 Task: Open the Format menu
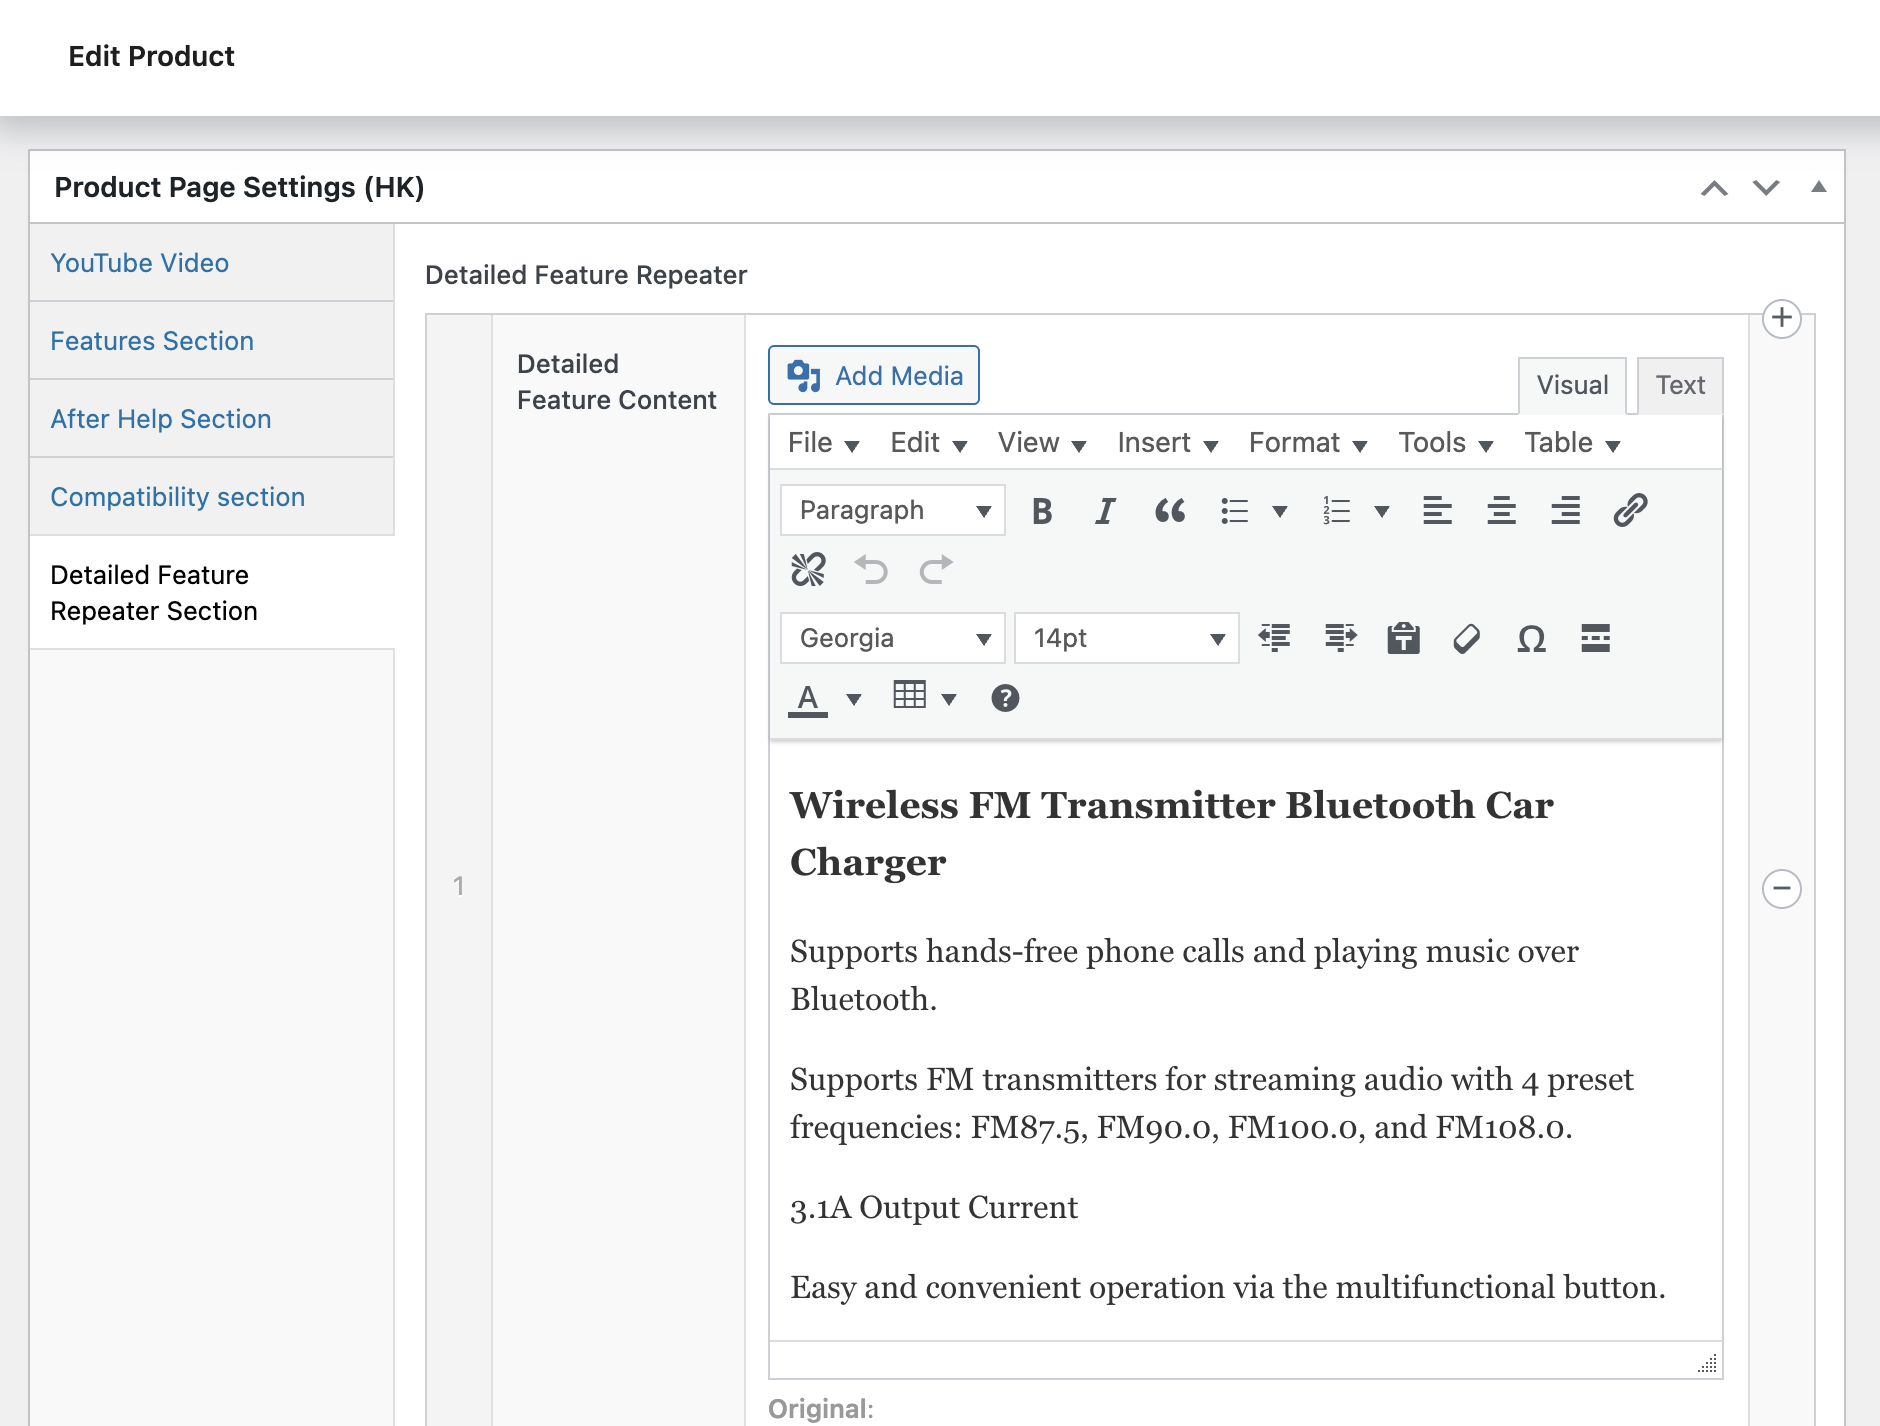click(x=1307, y=443)
